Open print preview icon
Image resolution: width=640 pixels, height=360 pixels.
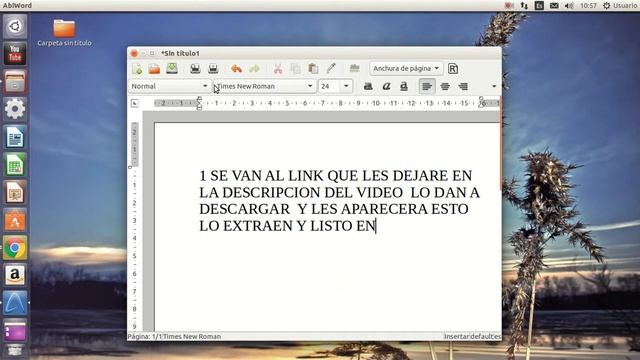(x=213, y=69)
